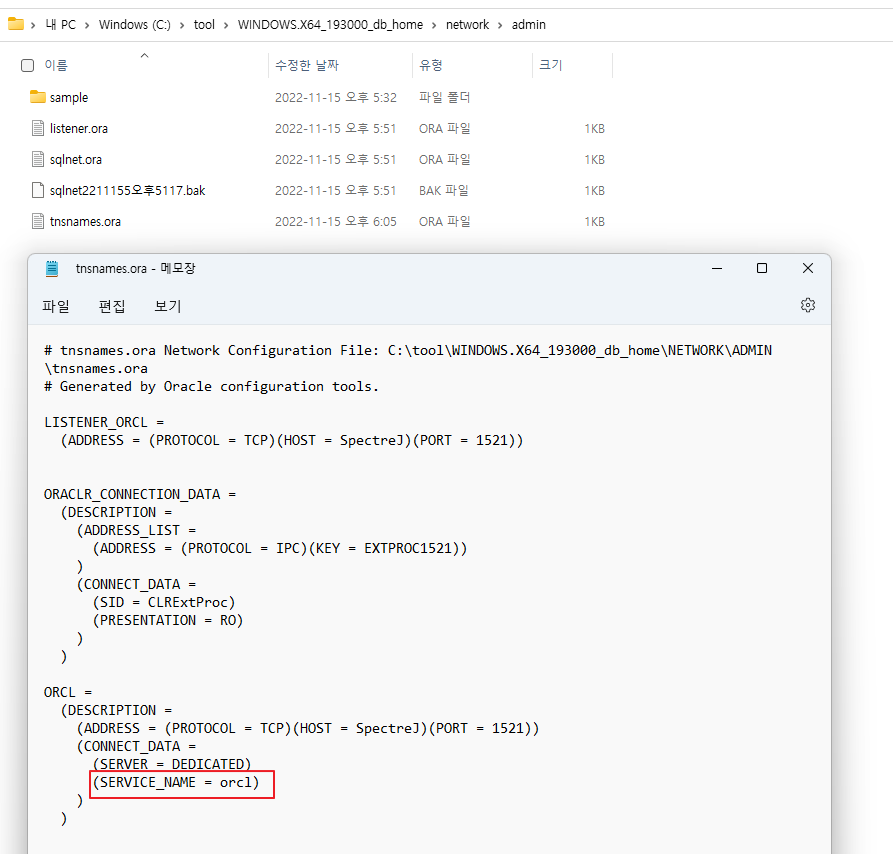Click the ORCL = line in Notepad
The height and width of the screenshot is (854, 893).
(68, 692)
